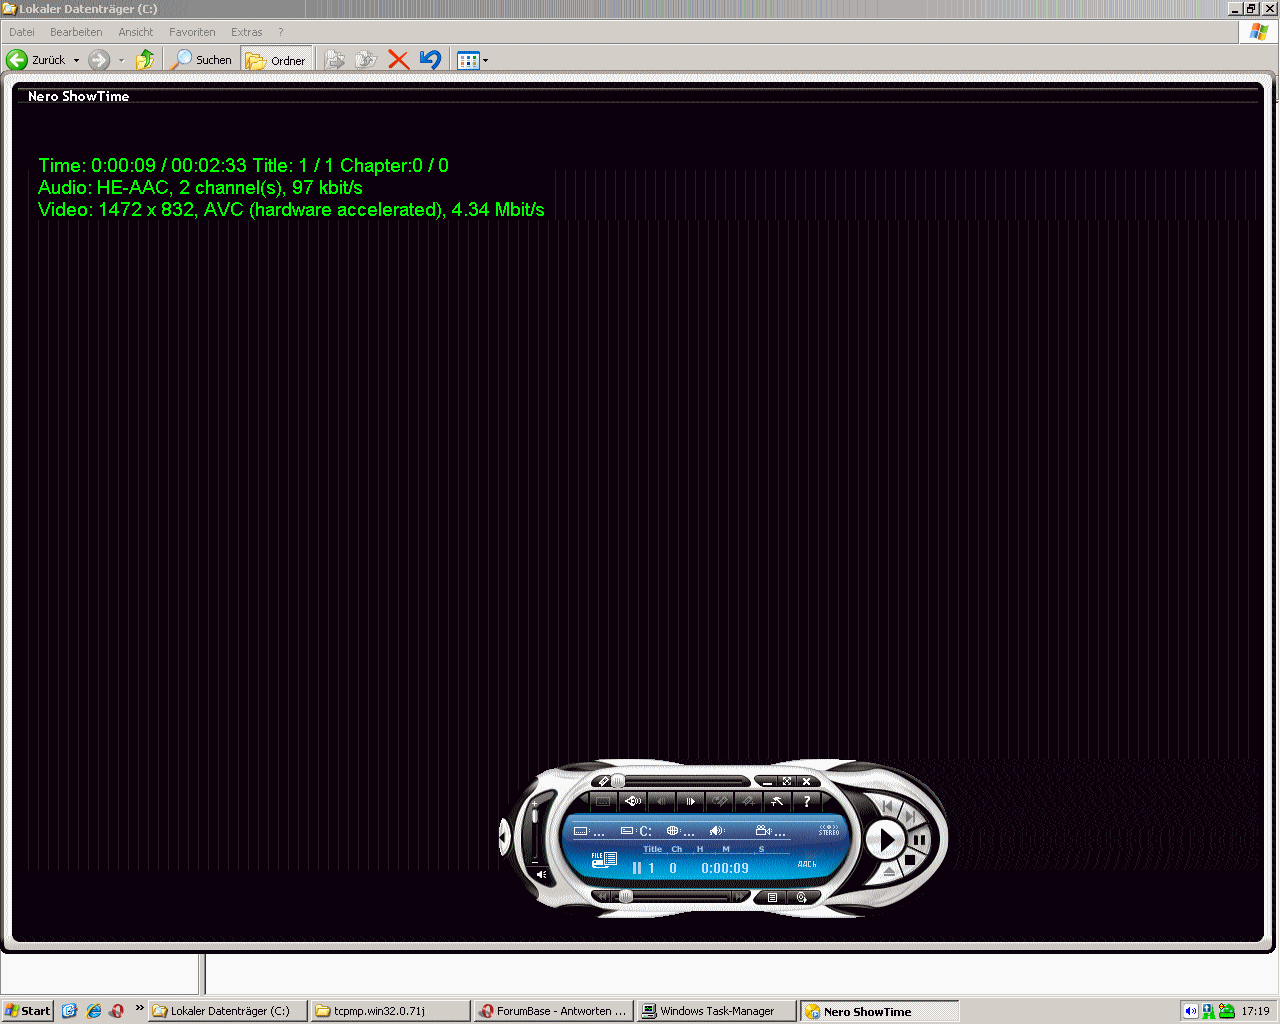Open the Ansicht menu
1280x1024 pixels.
tap(136, 32)
